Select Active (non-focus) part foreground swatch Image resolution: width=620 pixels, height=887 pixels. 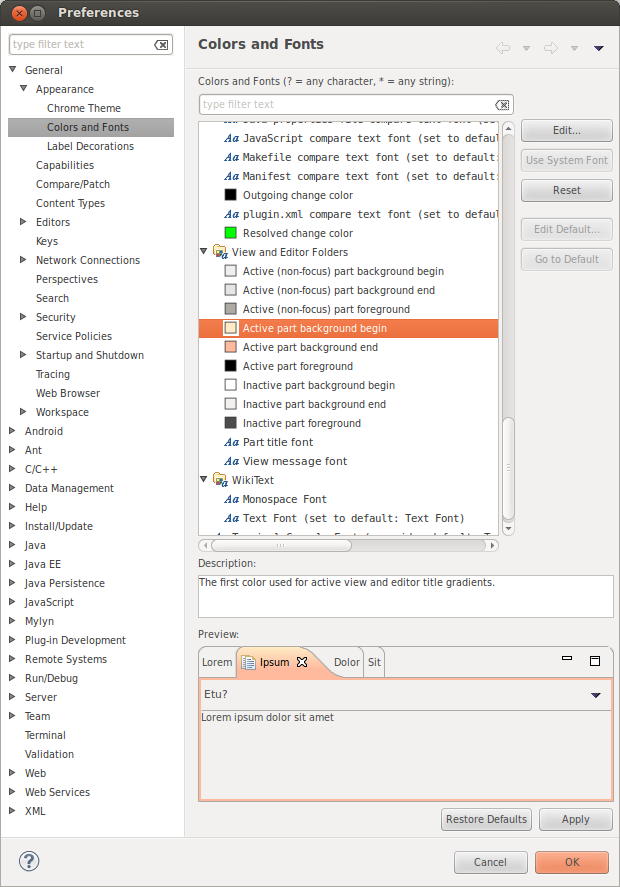click(x=230, y=308)
